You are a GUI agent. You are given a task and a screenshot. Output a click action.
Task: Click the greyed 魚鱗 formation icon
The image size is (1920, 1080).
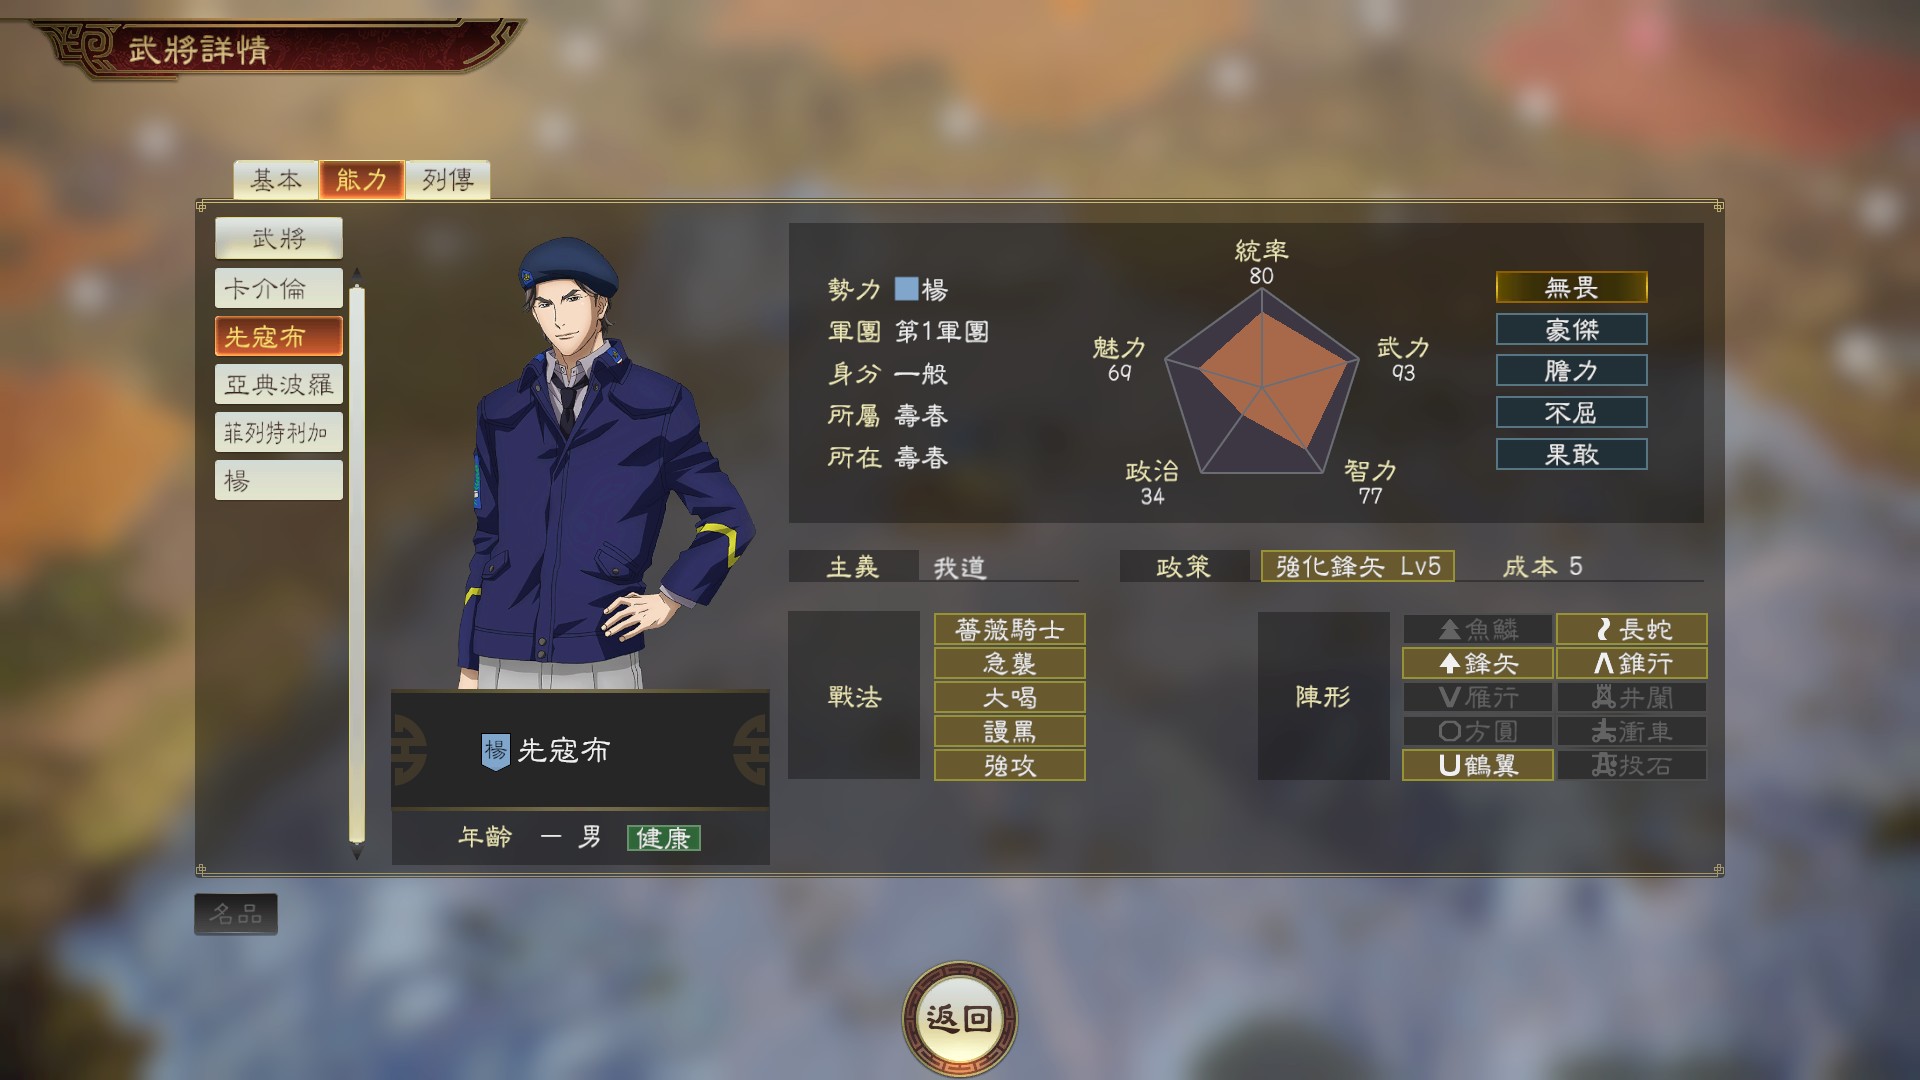(x=1478, y=629)
